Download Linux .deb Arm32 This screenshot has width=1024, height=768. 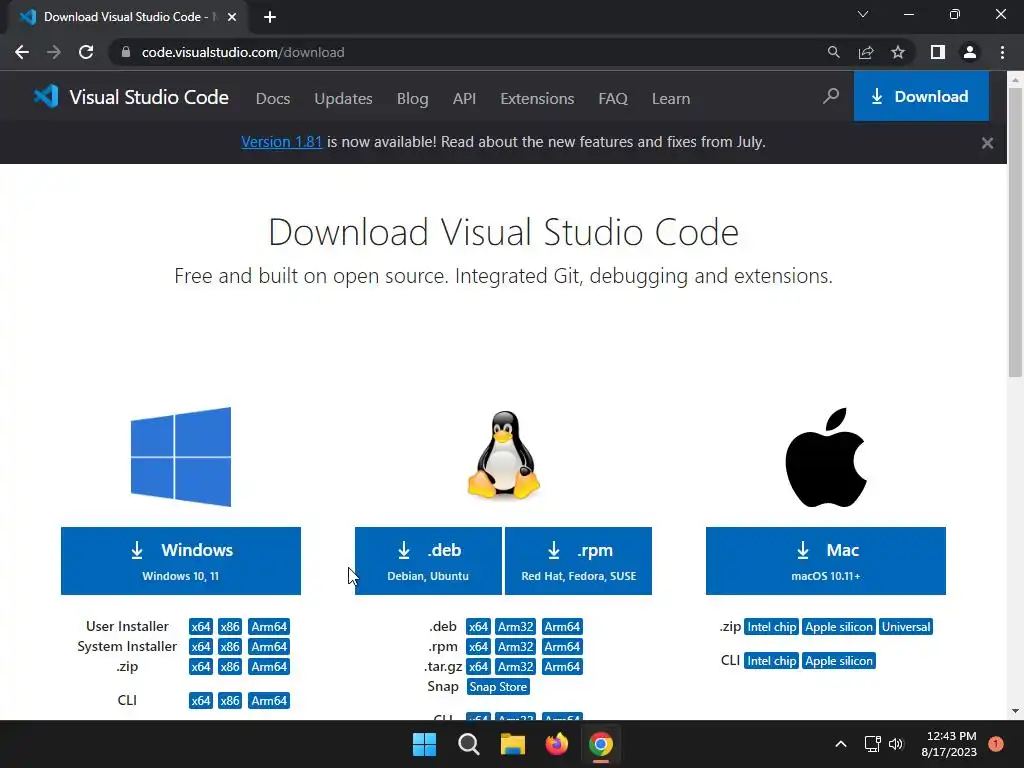point(516,627)
